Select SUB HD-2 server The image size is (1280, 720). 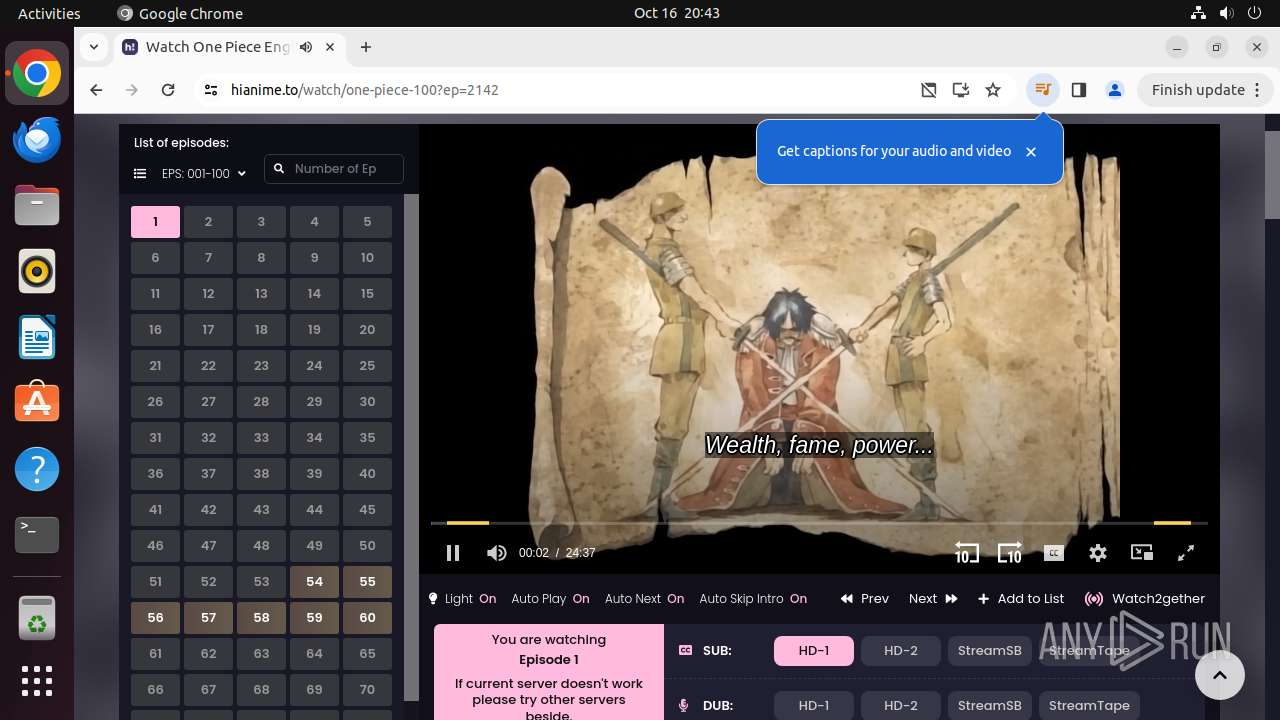pyautogui.click(x=901, y=650)
